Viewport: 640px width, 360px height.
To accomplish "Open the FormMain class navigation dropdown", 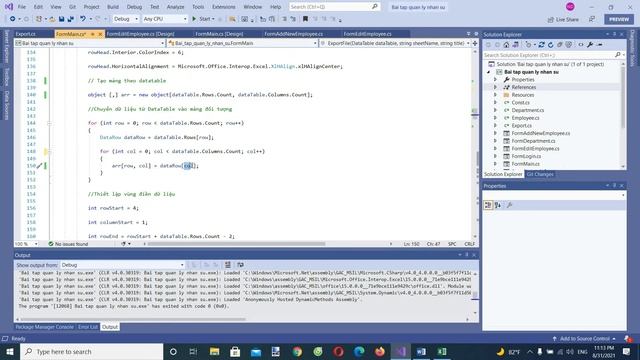I will point(242,43).
